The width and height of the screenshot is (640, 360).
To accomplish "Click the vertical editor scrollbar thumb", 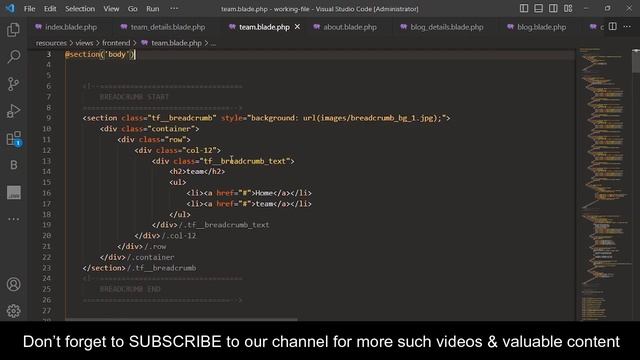I will pyautogui.click(x=636, y=61).
